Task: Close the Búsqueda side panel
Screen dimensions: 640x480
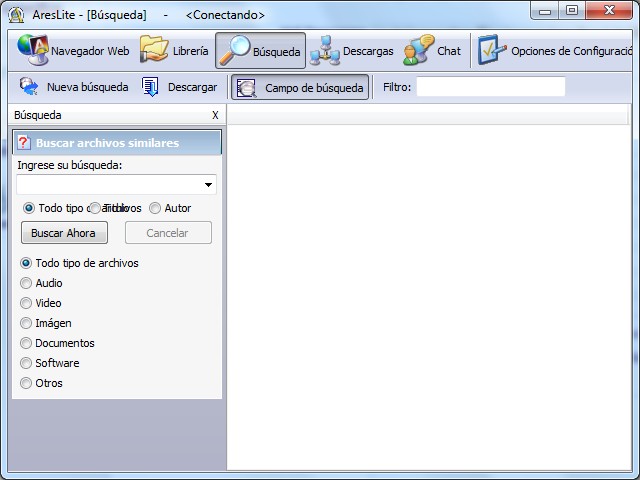Action: [x=215, y=115]
